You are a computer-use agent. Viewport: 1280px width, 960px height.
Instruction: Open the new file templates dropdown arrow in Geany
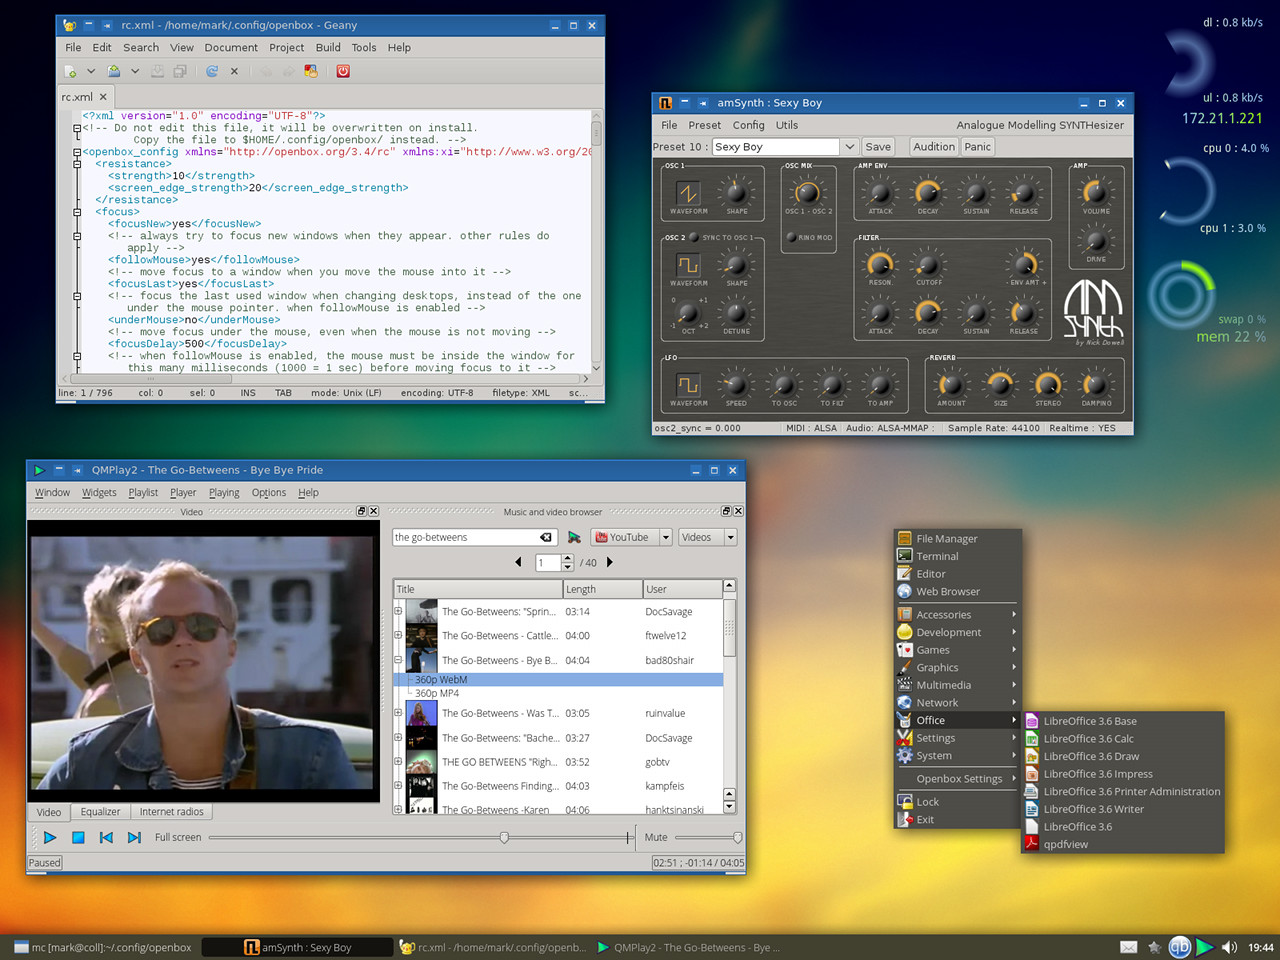pyautogui.click(x=91, y=71)
